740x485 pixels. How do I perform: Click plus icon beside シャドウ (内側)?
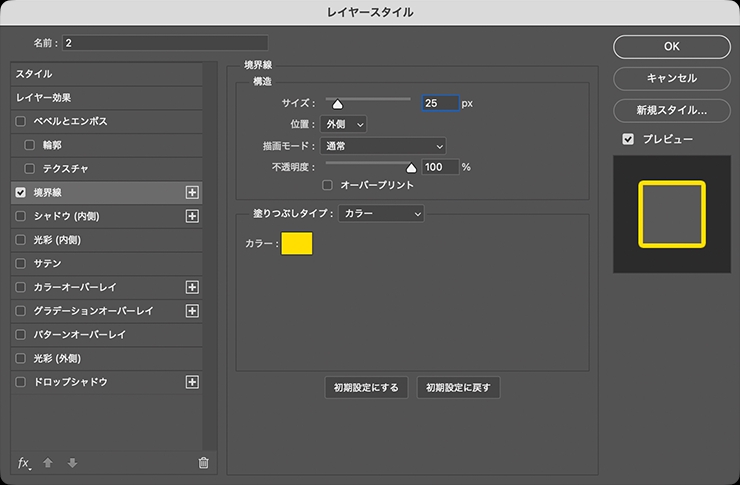tap(193, 216)
